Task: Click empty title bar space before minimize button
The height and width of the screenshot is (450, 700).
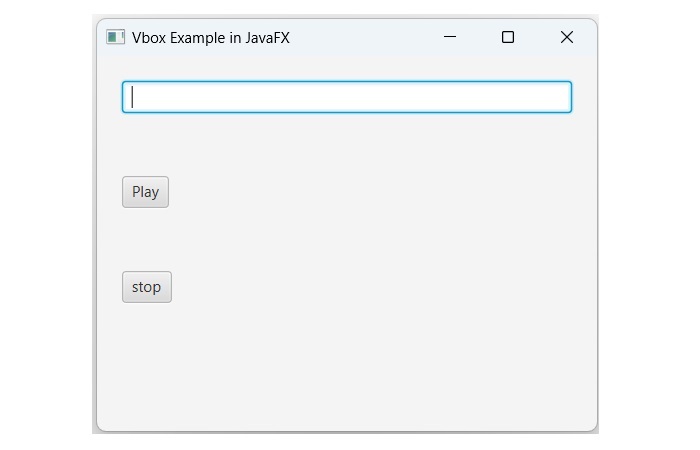Action: coord(360,37)
